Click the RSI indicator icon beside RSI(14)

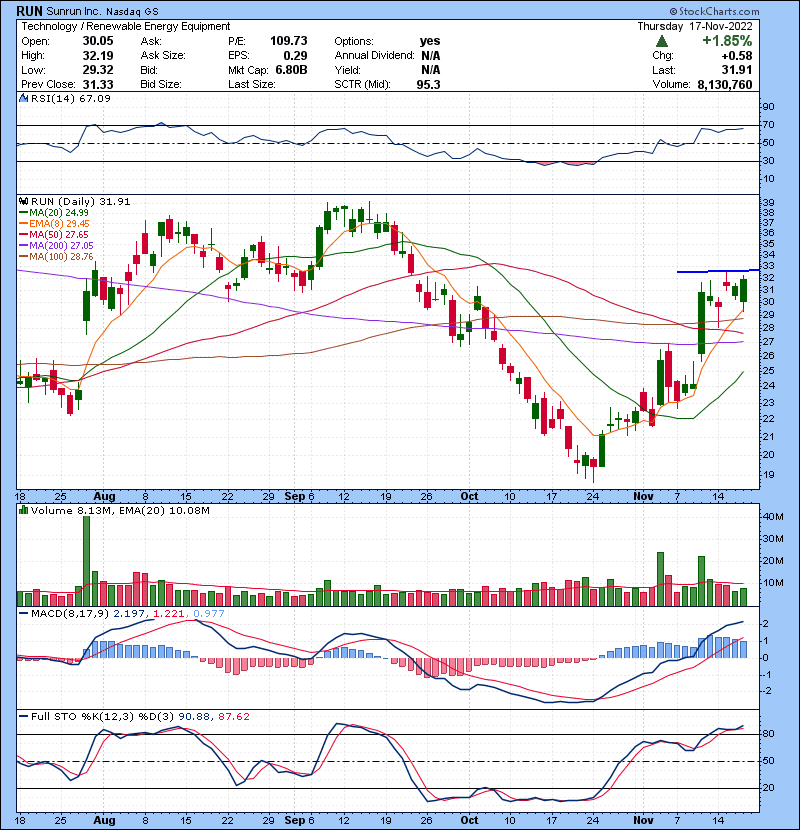pos(23,98)
